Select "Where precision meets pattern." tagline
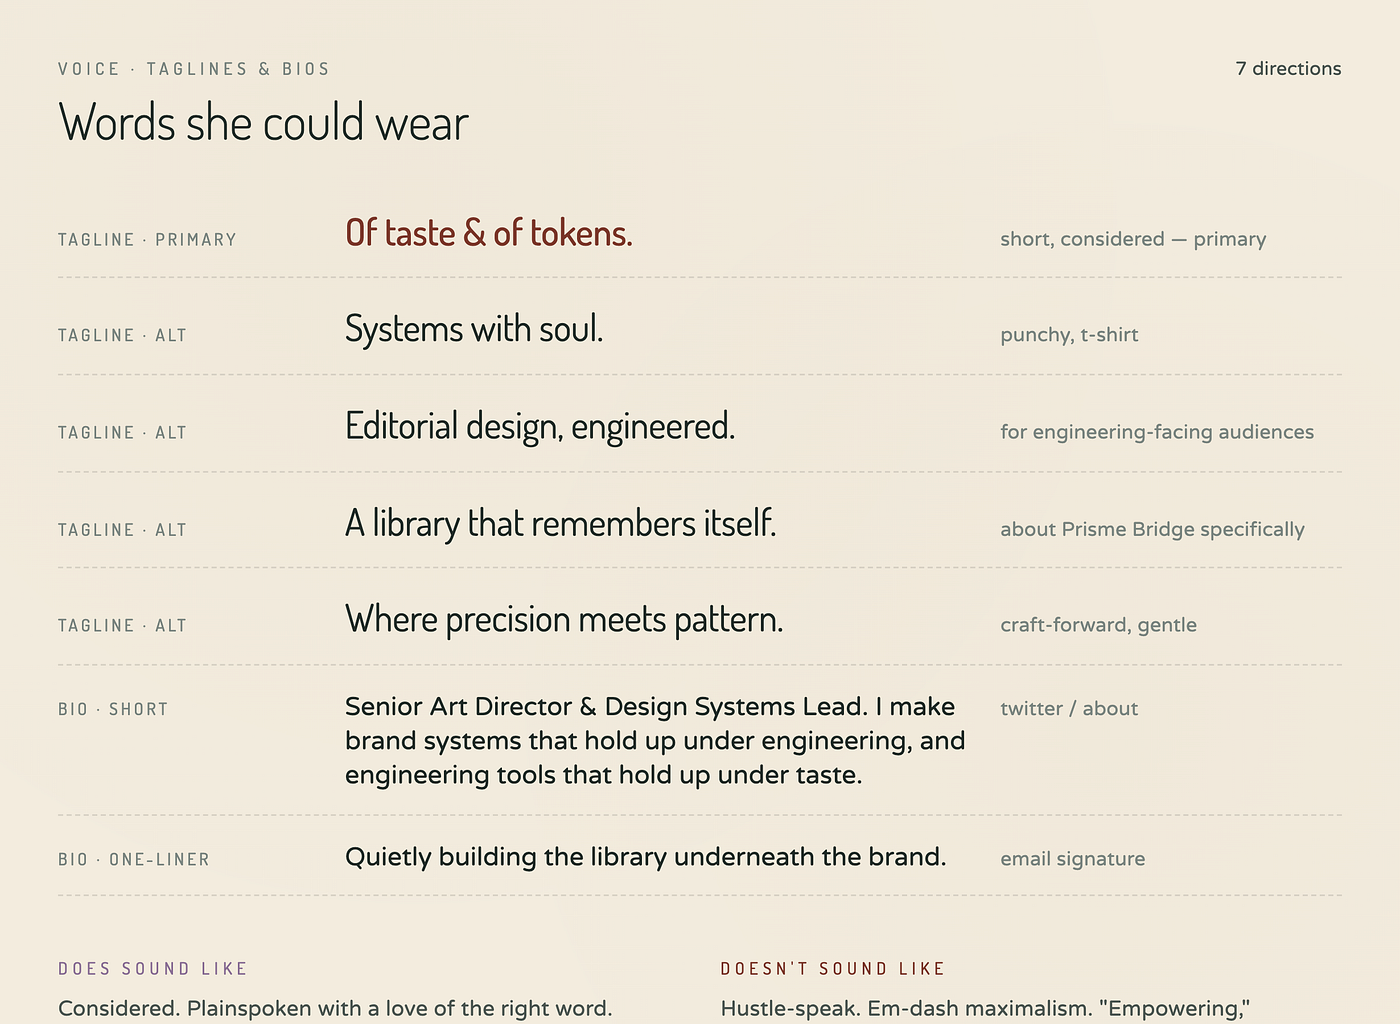Screen dimensions: 1400x1024 (x=564, y=620)
